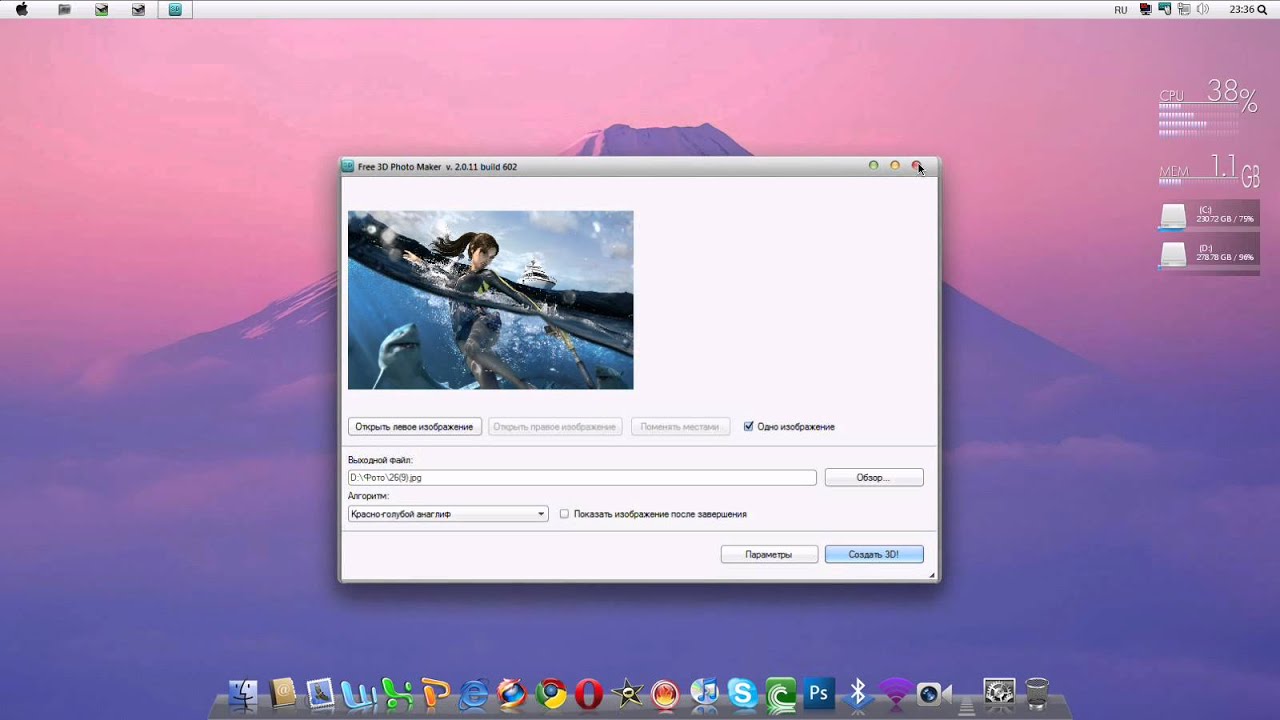
Task: Click the clock showing 23:36
Action: (x=1242, y=10)
